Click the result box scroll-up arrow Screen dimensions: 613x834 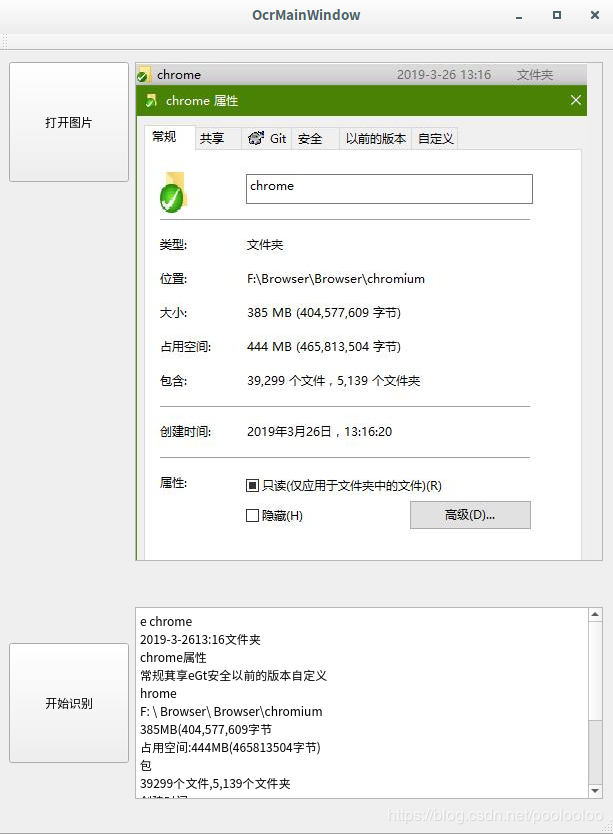pos(595,614)
